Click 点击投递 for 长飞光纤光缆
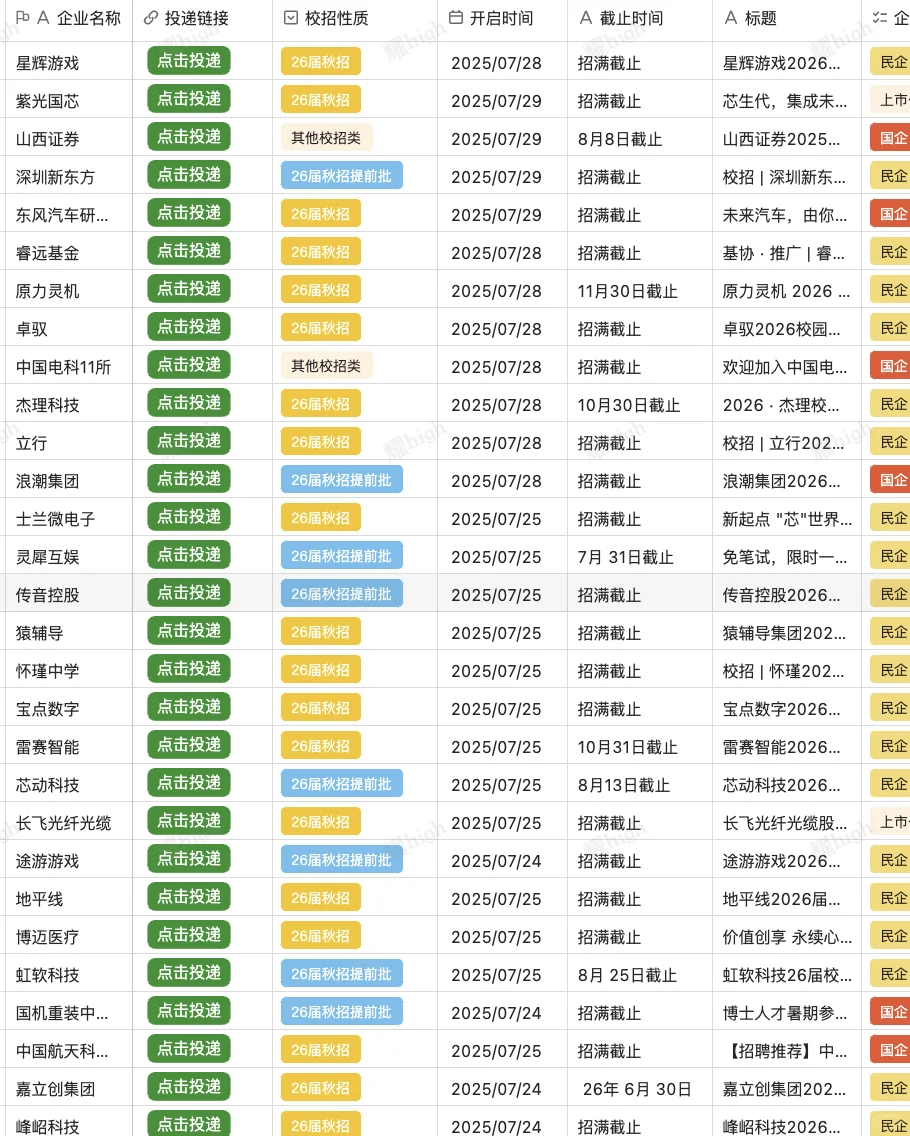910x1136 pixels. [x=188, y=821]
